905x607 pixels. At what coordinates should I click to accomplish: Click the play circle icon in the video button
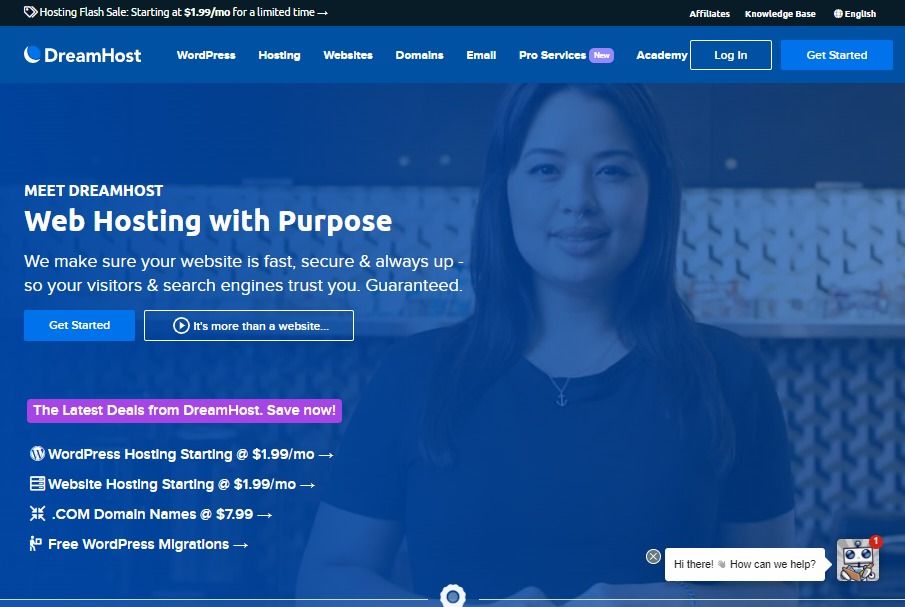pyautogui.click(x=181, y=325)
